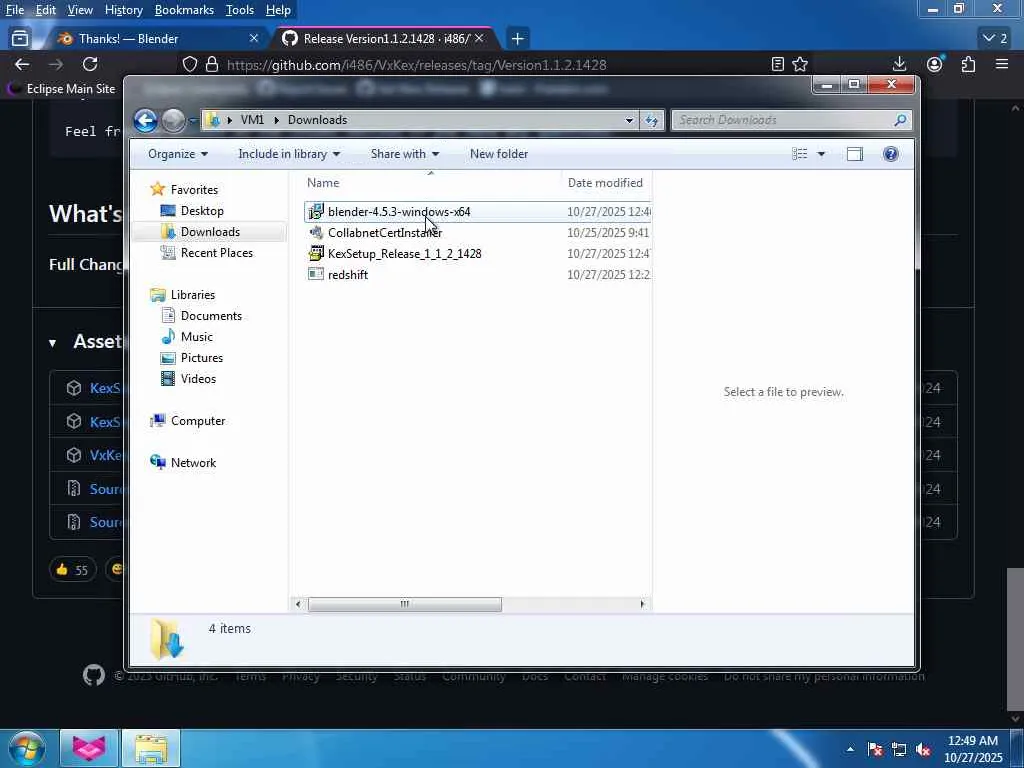Open Explorer Help question mark icon

point(891,154)
